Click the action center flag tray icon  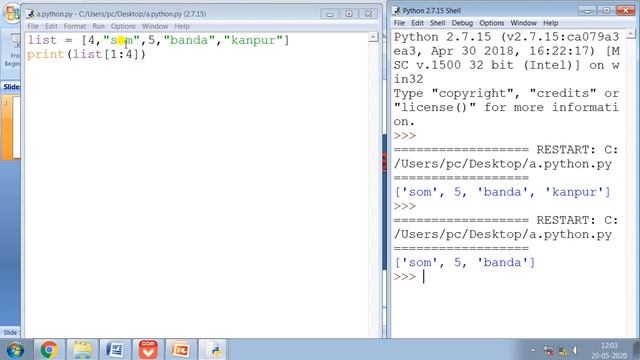tap(549, 350)
